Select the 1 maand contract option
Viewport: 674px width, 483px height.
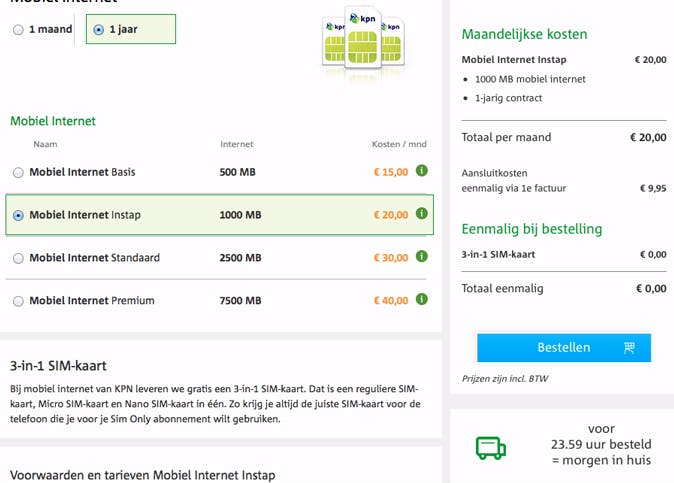point(19,30)
